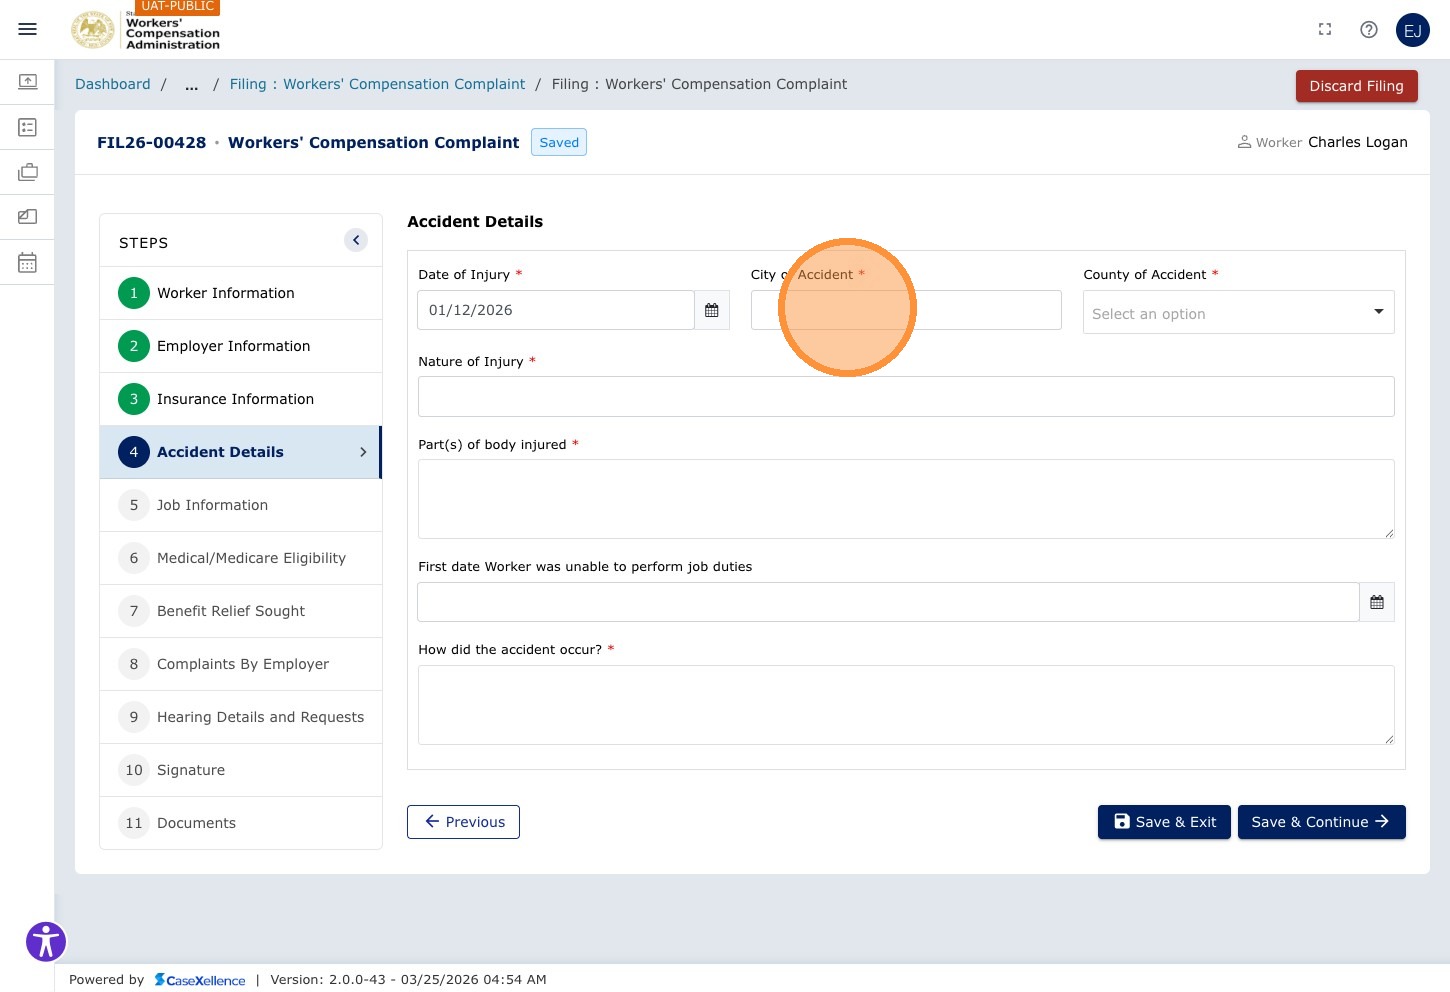
Task: Go to step 2 Employer Information
Action: point(241,346)
